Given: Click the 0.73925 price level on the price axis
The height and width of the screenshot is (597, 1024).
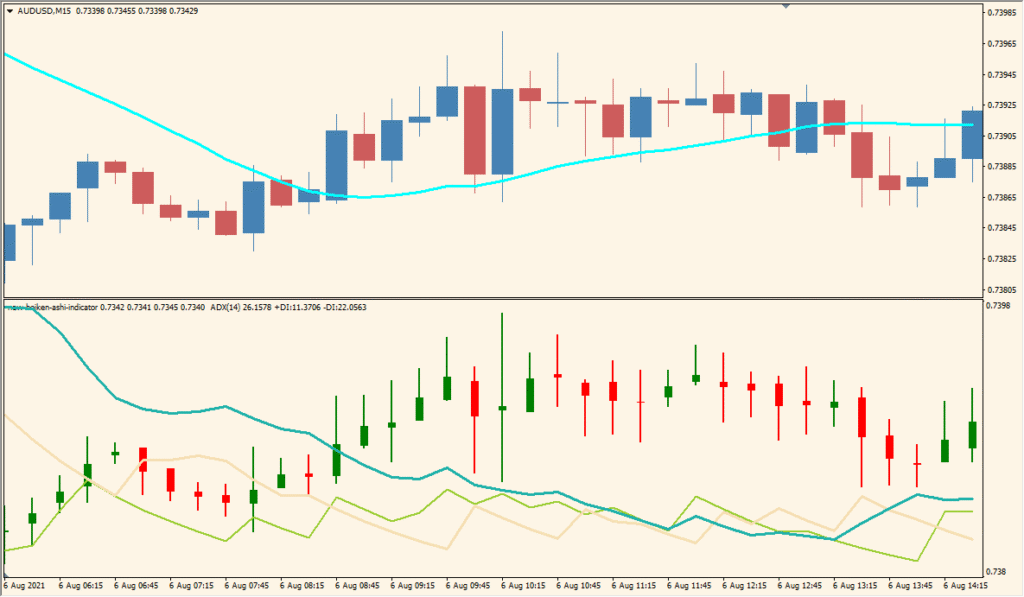Looking at the screenshot, I should click(1002, 105).
